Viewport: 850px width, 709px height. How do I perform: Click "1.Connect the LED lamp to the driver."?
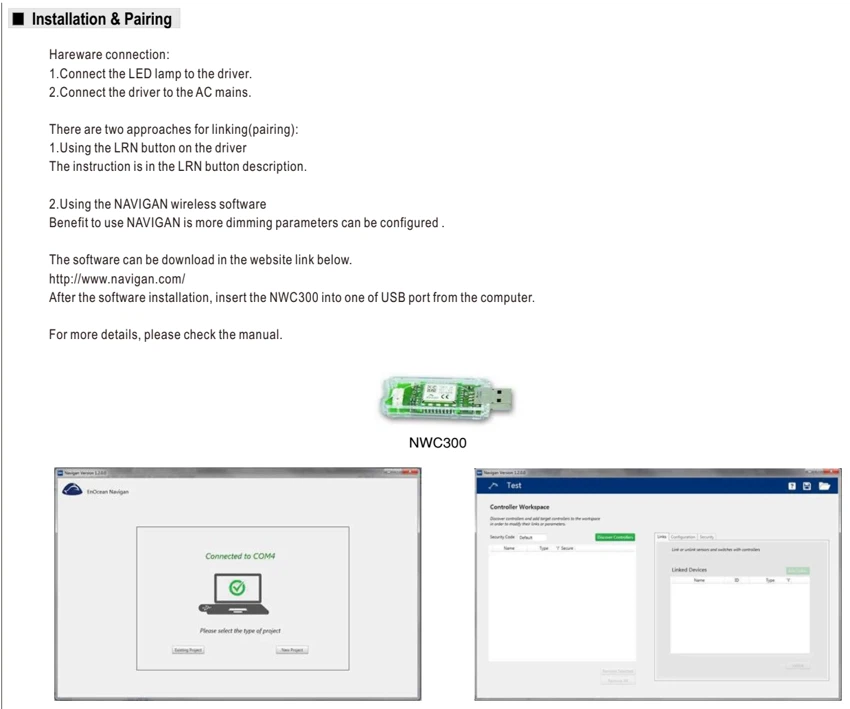coord(150,74)
